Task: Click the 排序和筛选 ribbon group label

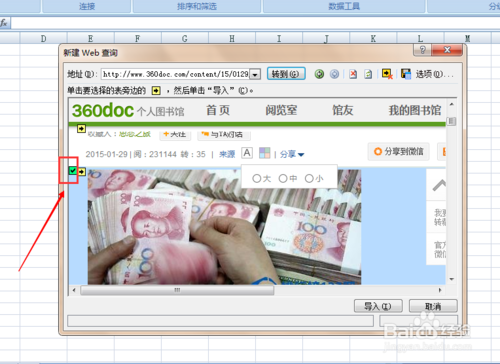Action: pos(197,6)
